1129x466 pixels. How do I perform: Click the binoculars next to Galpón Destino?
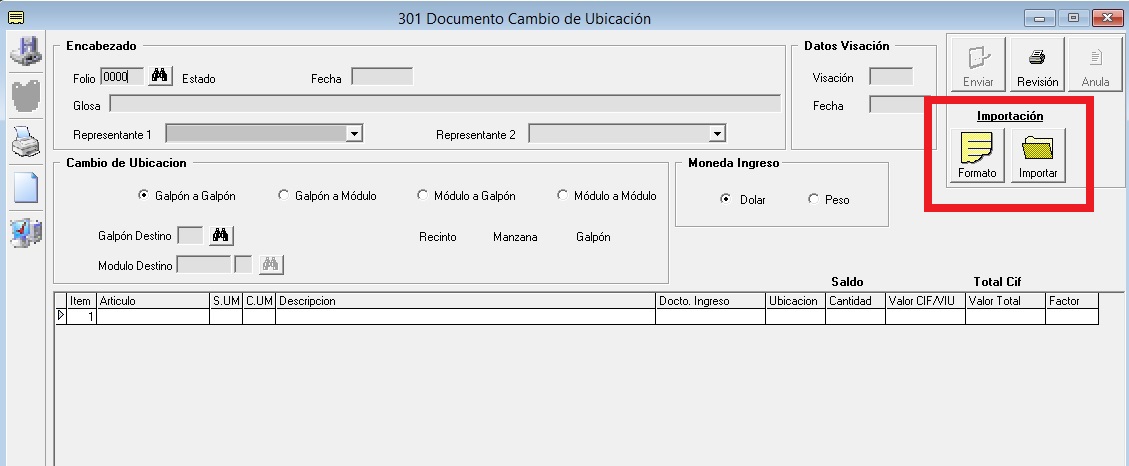pyautogui.click(x=221, y=235)
